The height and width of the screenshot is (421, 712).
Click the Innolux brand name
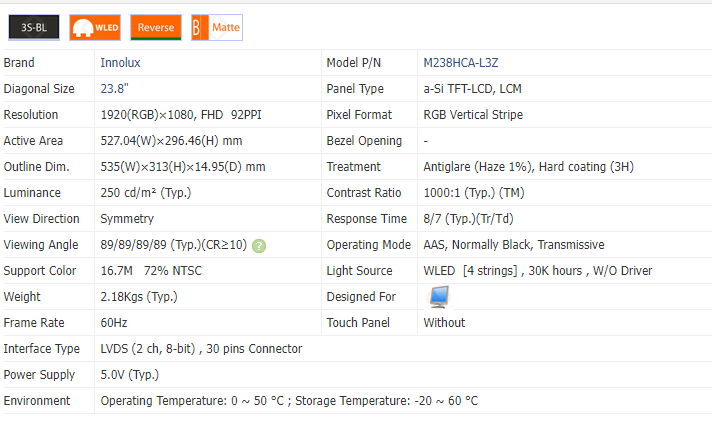(120, 63)
